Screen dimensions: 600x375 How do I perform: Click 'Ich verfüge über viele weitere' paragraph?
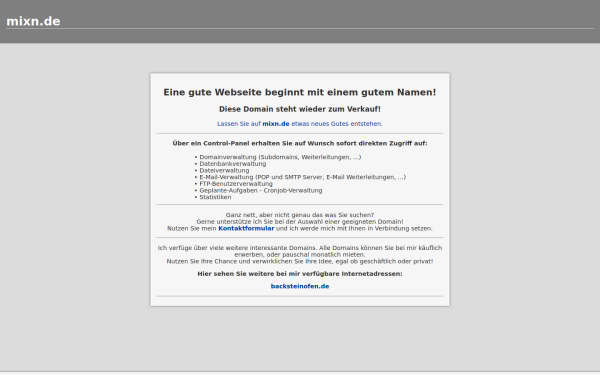(300, 251)
